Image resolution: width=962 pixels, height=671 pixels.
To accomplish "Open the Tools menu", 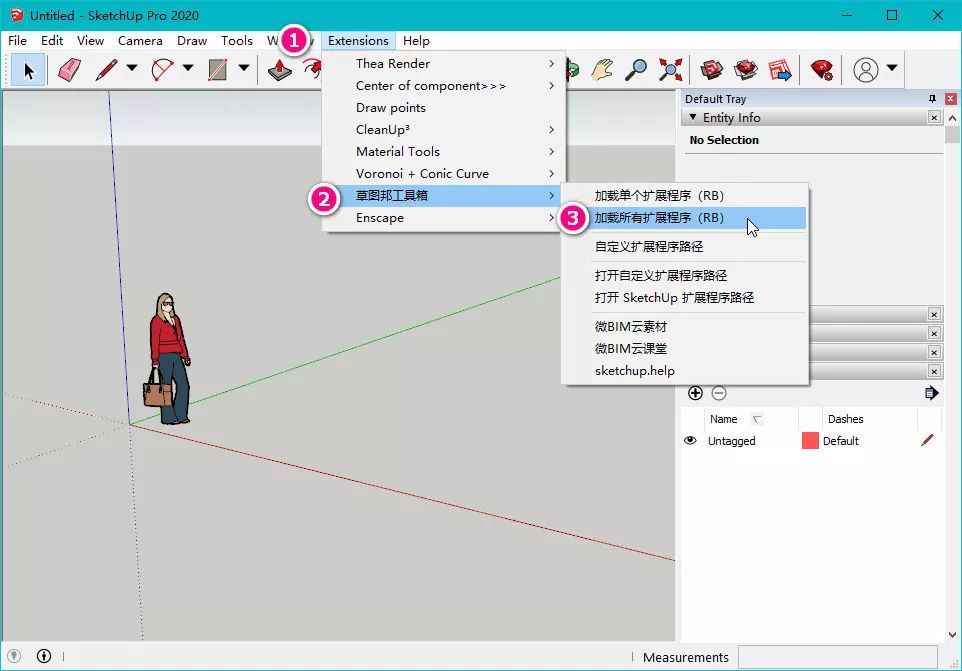I will click(x=237, y=40).
